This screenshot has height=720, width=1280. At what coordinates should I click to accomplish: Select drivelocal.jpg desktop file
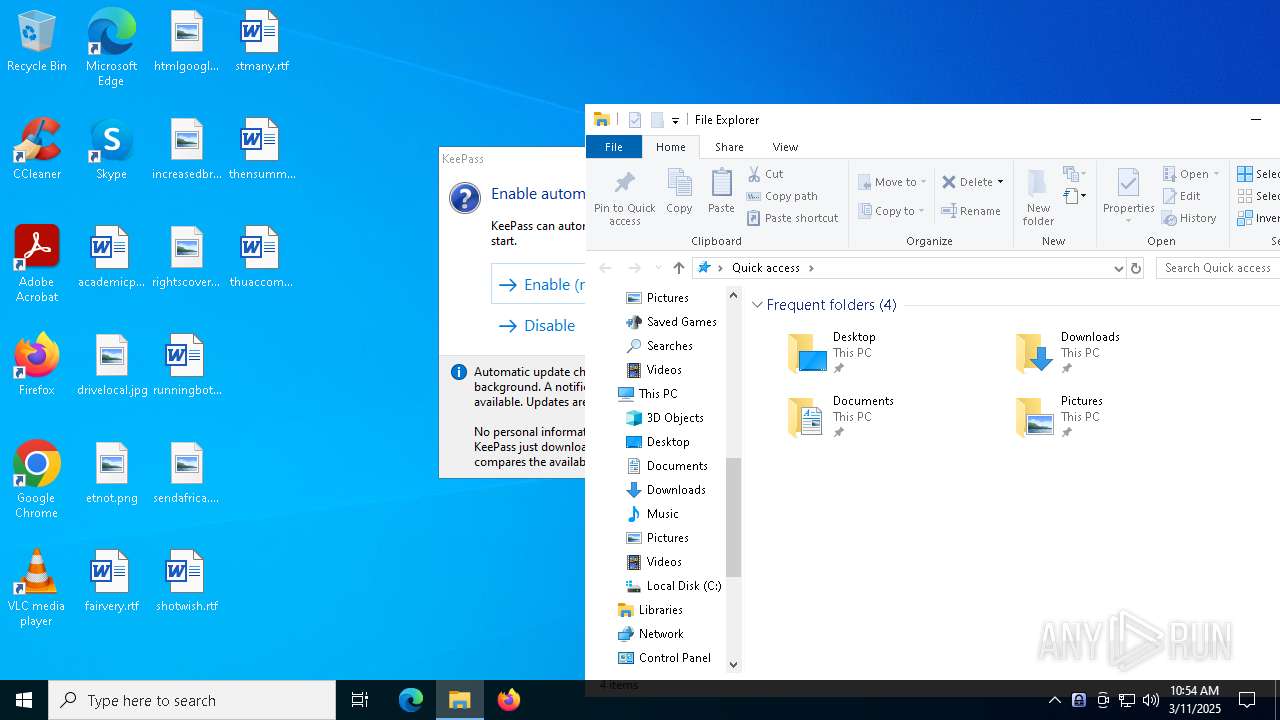pyautogui.click(x=112, y=366)
